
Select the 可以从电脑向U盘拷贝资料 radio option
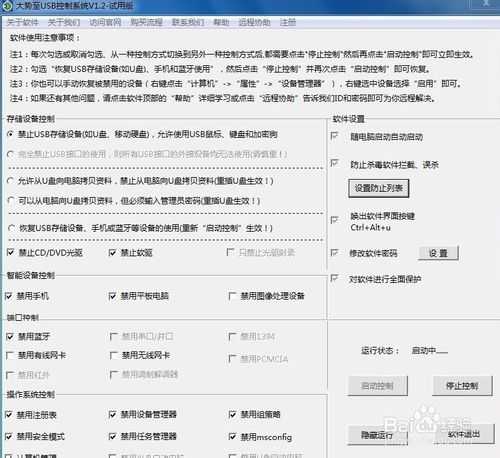pyautogui.click(x=10, y=201)
